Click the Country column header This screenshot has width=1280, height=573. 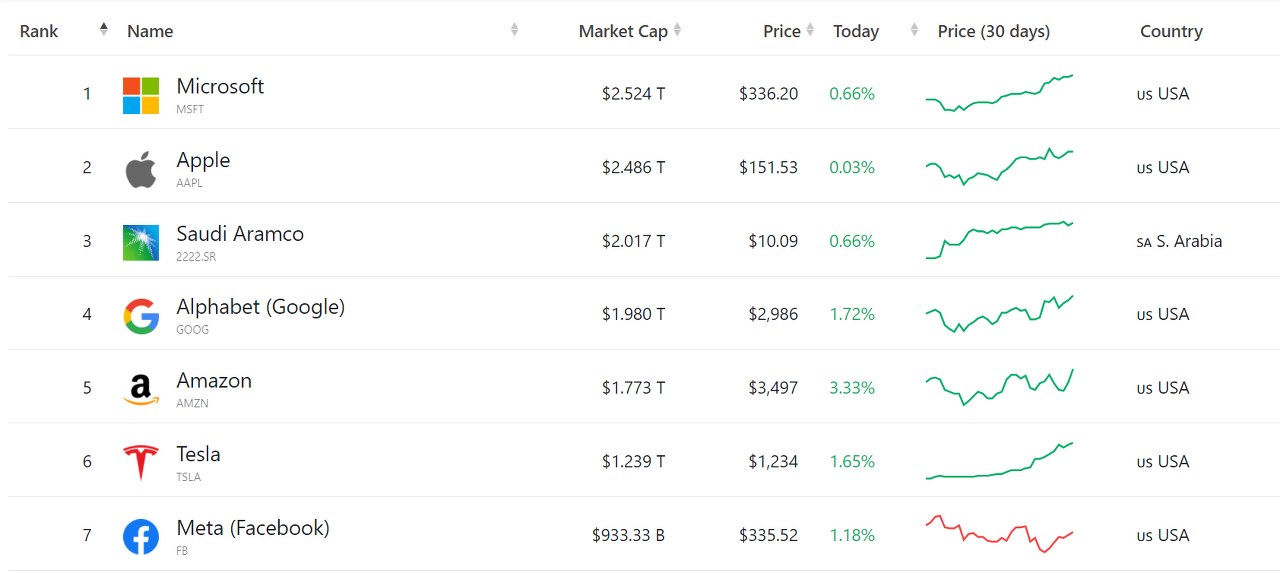1171,31
